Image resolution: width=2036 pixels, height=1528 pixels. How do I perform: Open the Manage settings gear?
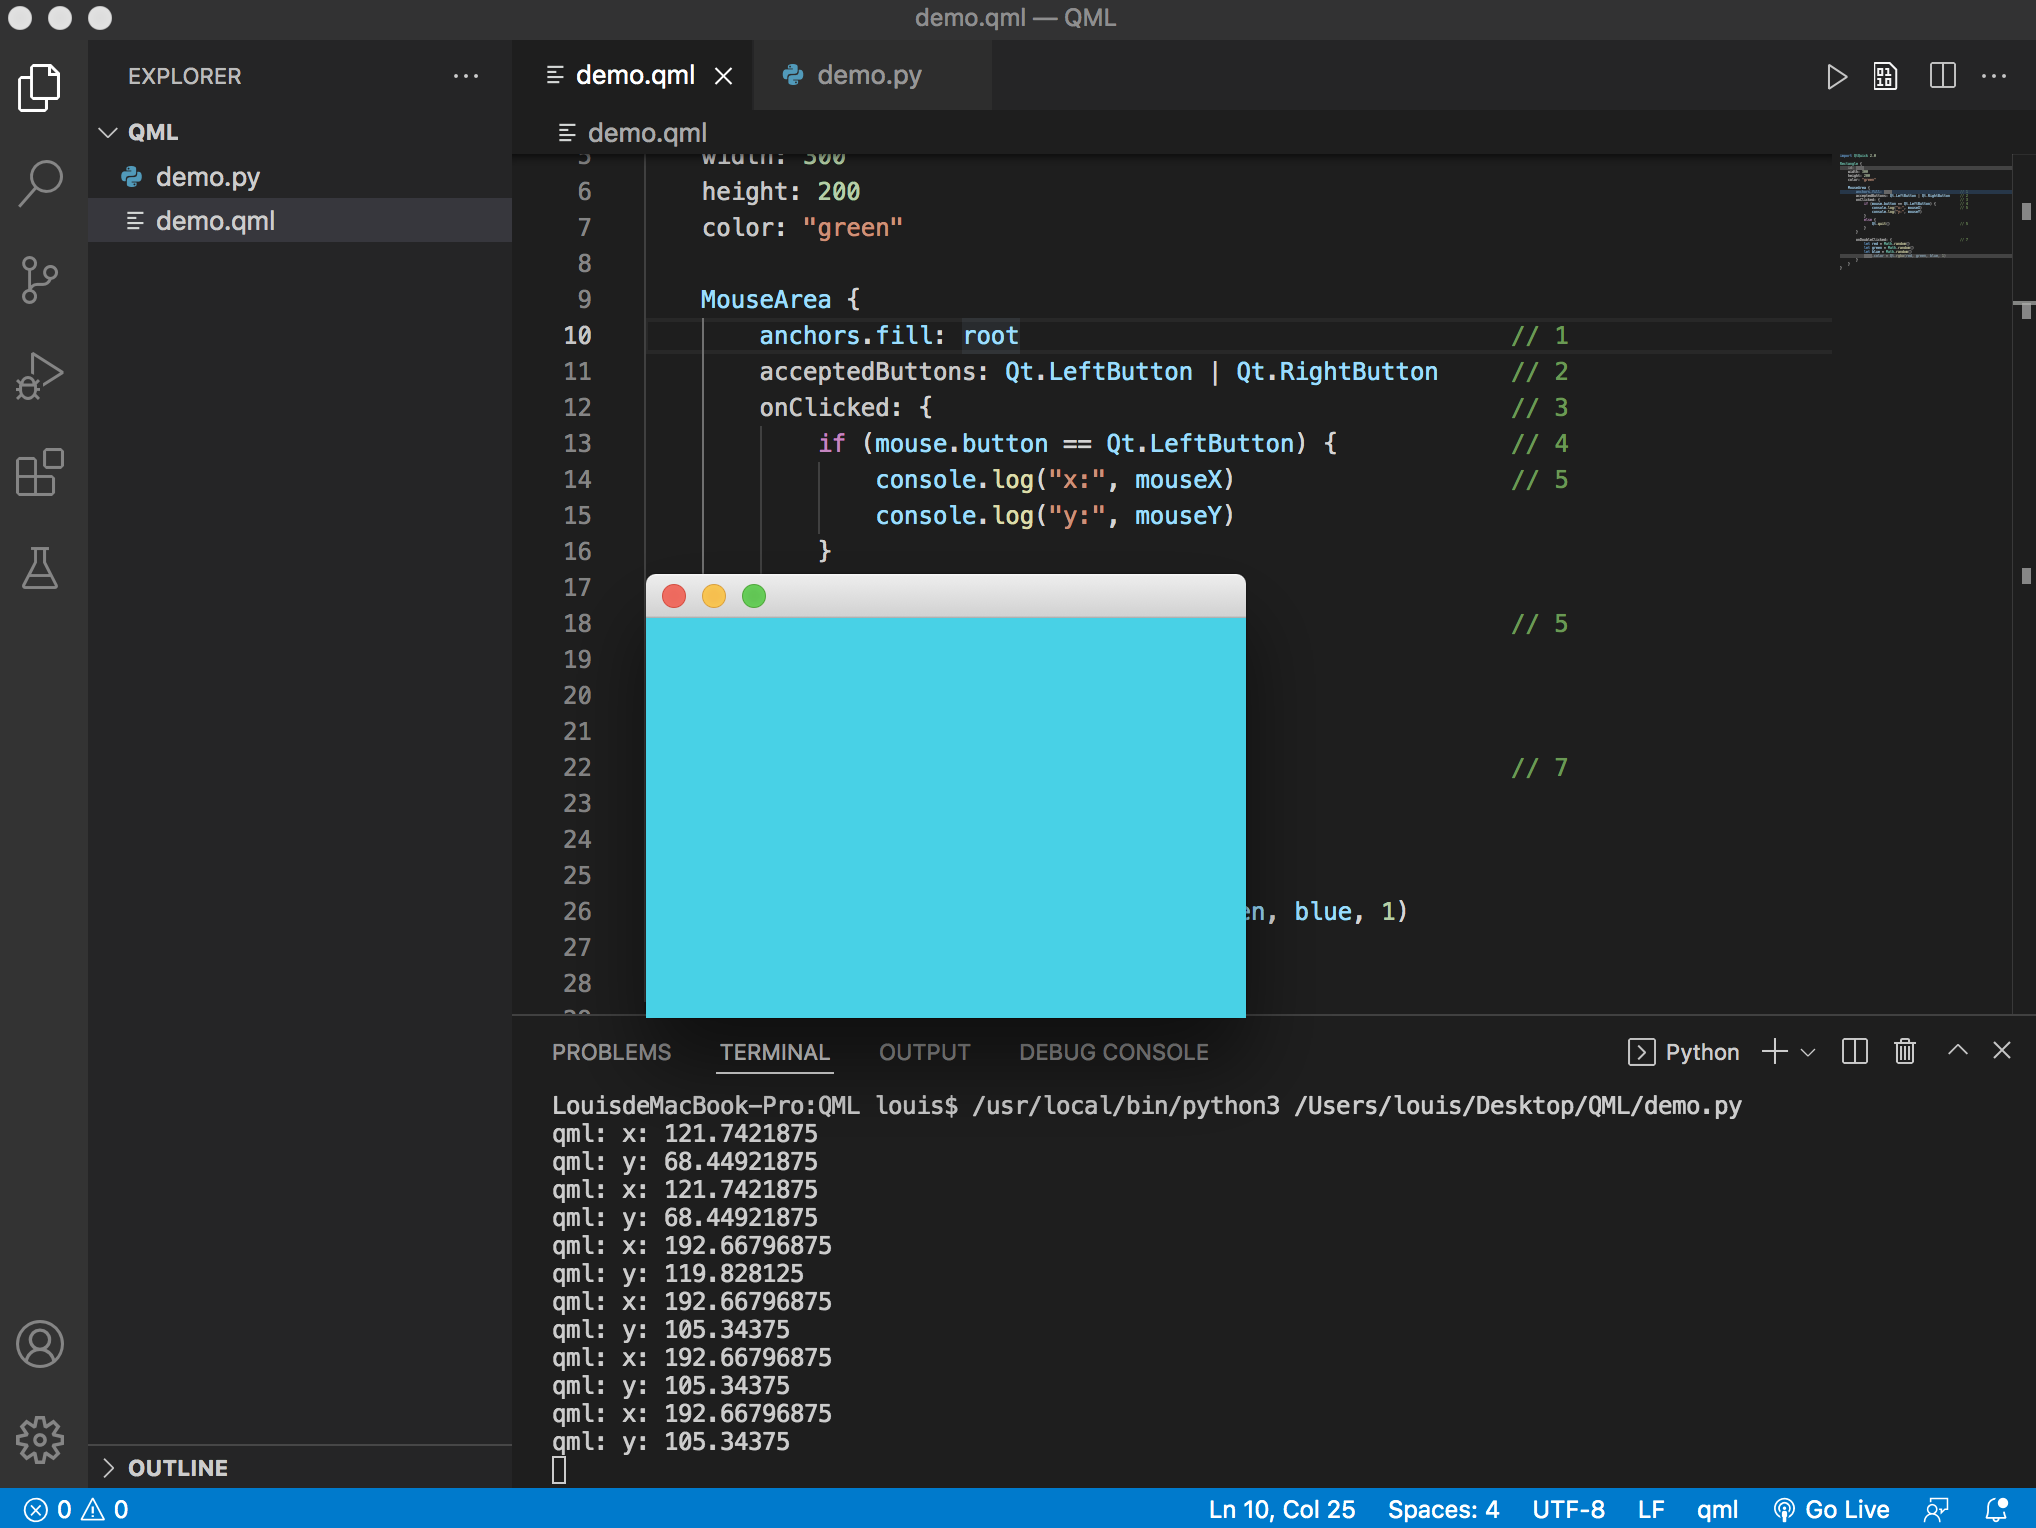click(40, 1439)
